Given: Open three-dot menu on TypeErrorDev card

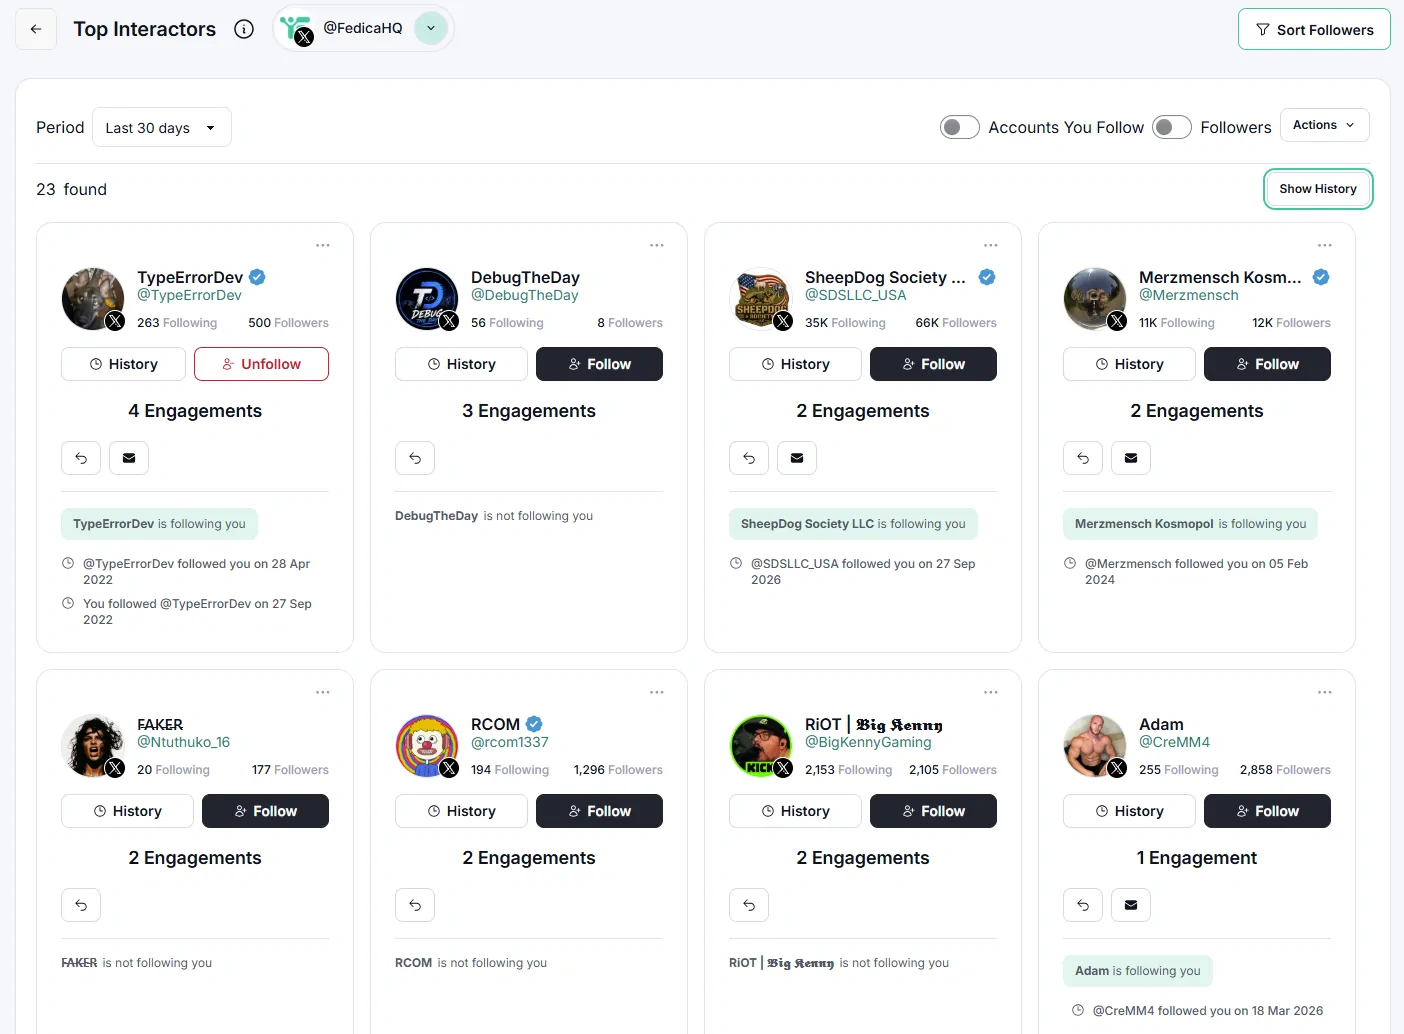Looking at the screenshot, I should tap(323, 245).
